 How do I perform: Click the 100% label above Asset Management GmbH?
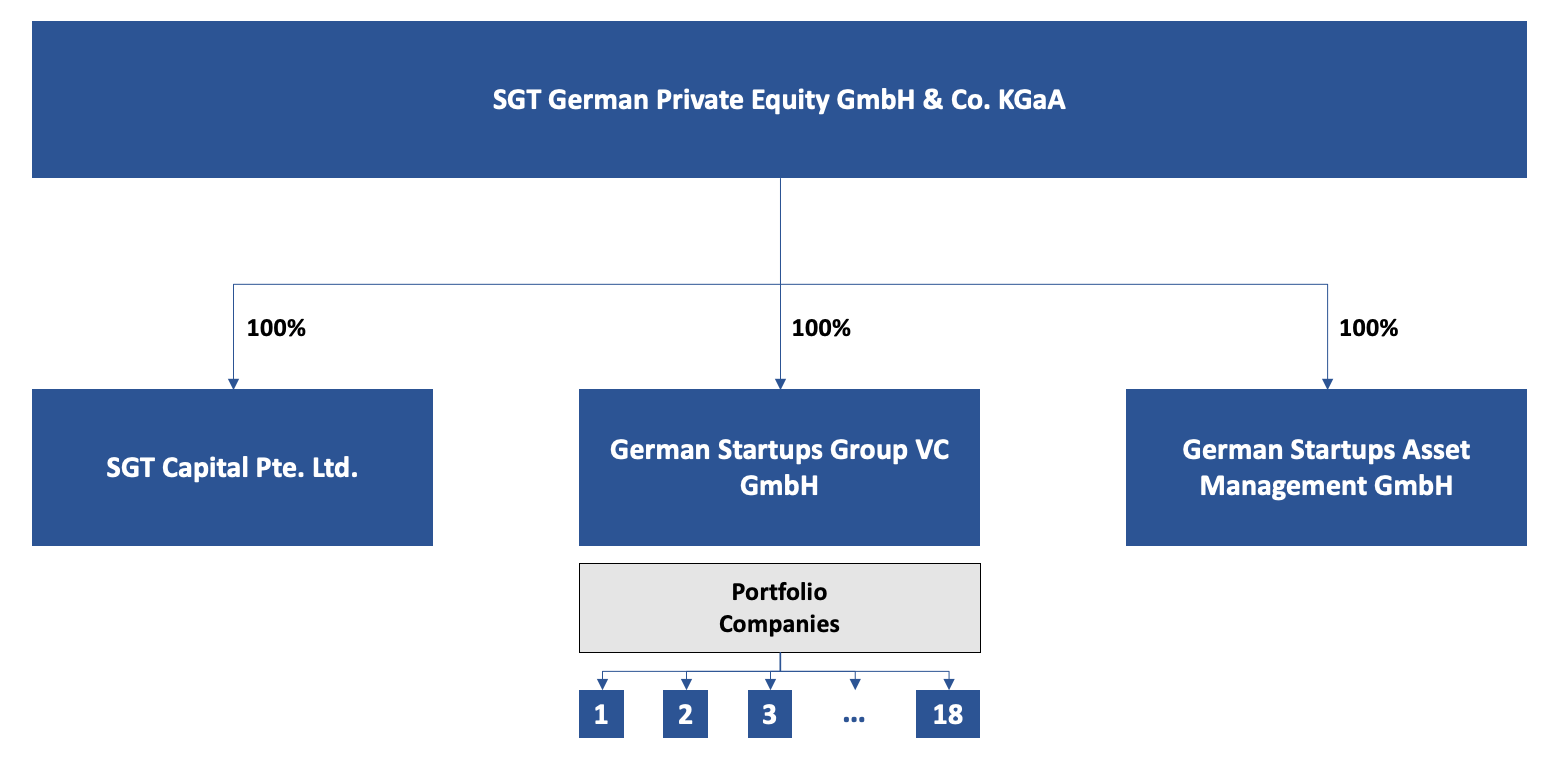tap(1368, 328)
